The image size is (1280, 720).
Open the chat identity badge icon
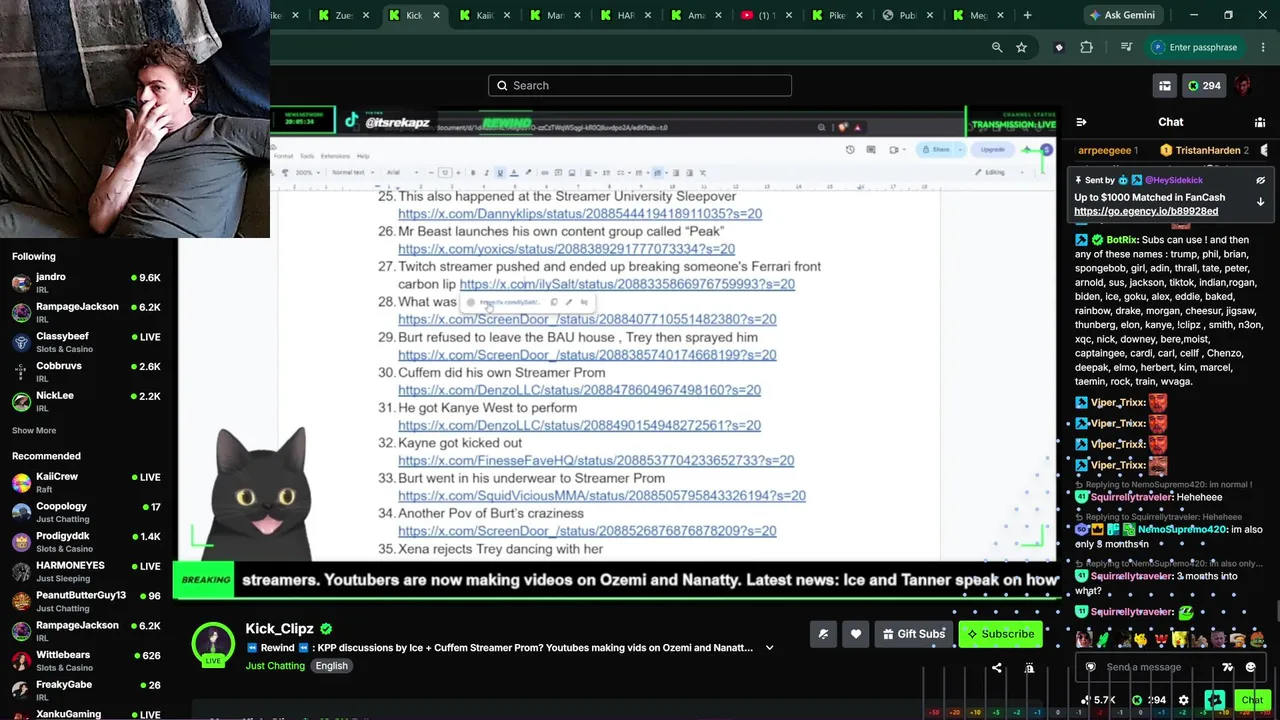[x=1090, y=667]
